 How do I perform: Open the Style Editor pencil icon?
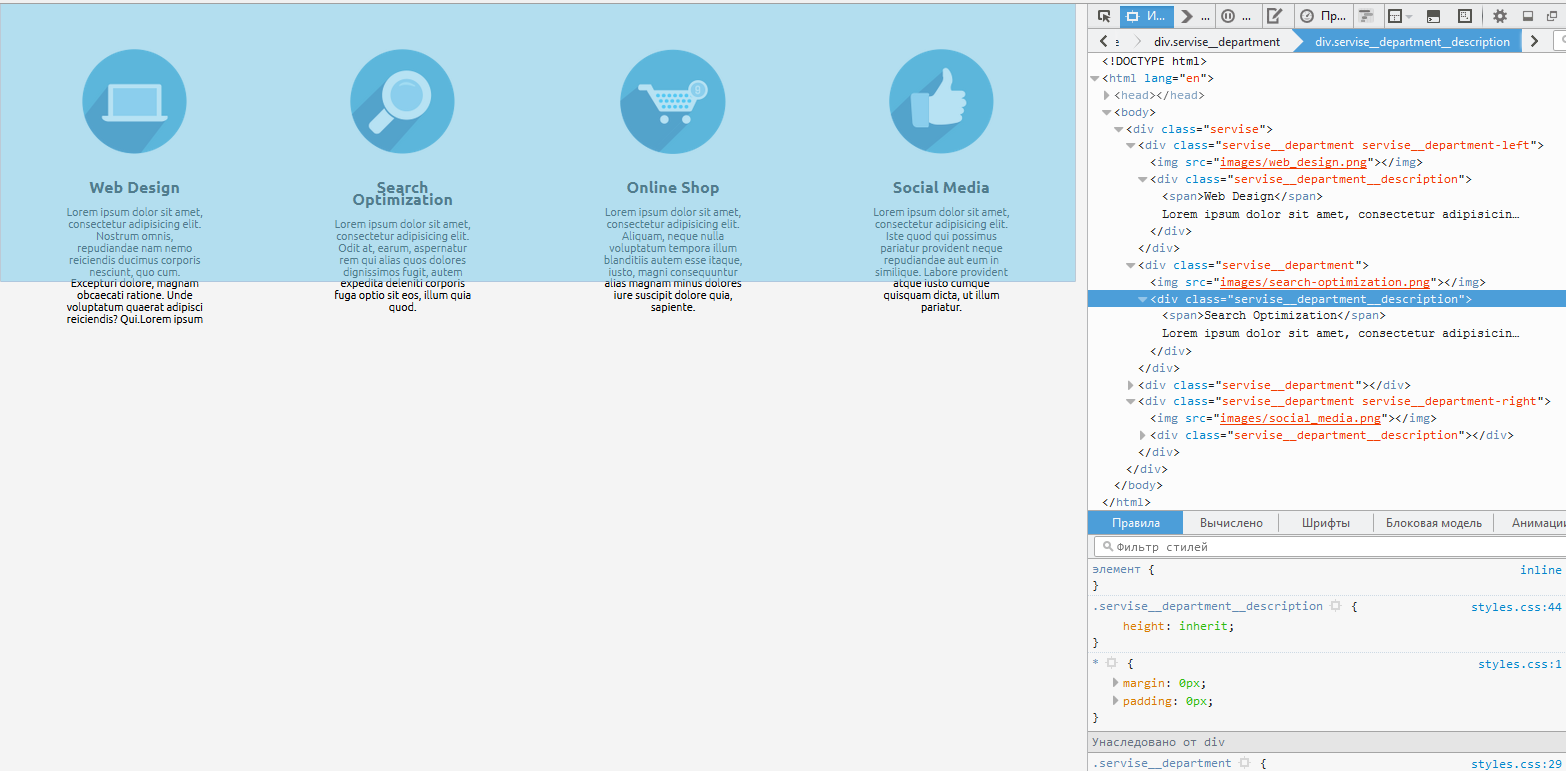tap(1274, 16)
